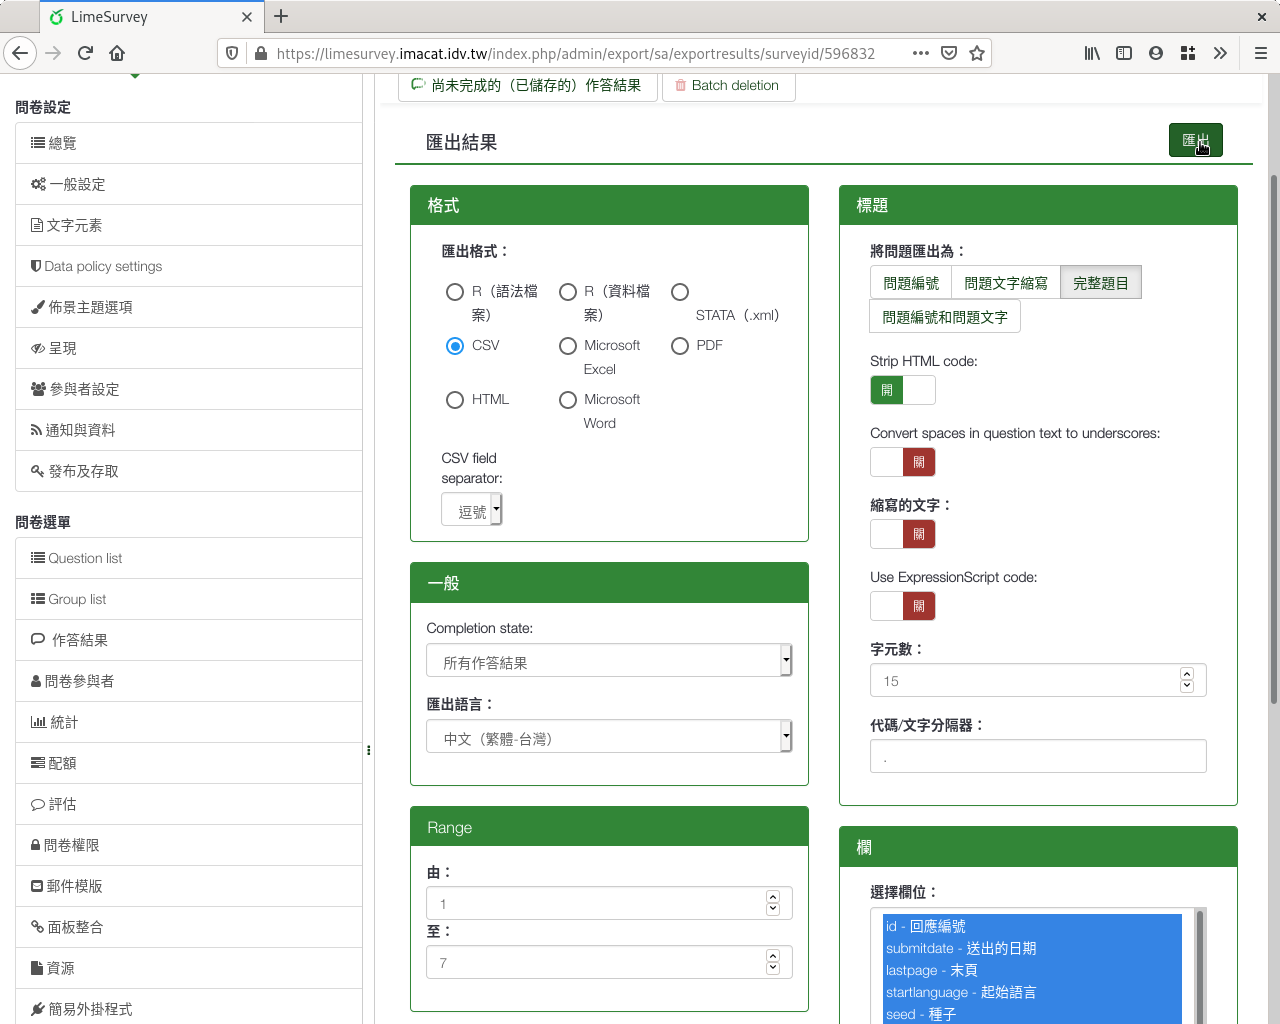Viewport: 1280px width, 1024px height.
Task: Open the extensions grid icon
Action: coord(1188,53)
